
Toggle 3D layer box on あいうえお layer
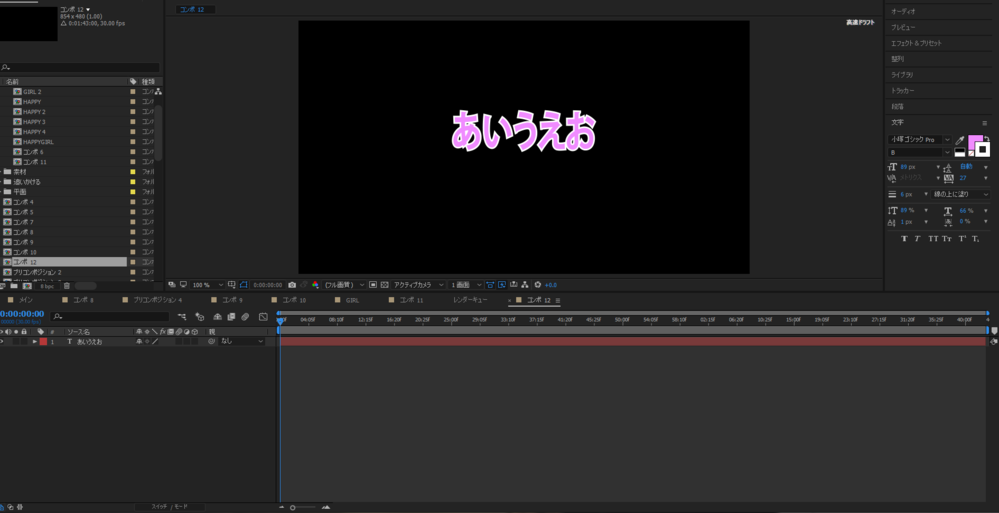tap(195, 342)
